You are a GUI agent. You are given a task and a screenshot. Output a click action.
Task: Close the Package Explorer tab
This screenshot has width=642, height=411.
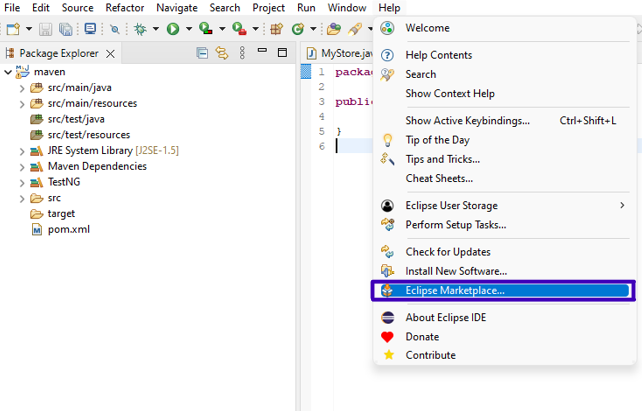[110, 54]
